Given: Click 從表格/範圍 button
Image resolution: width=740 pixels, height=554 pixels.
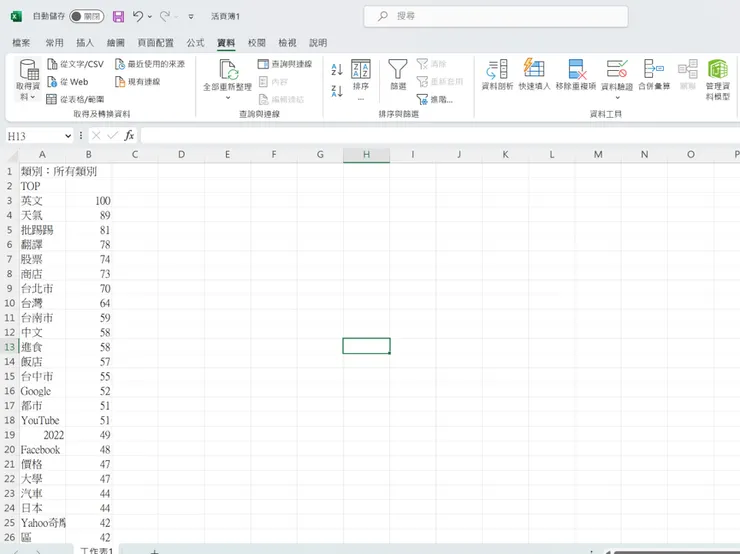Looking at the screenshot, I should pos(75,99).
